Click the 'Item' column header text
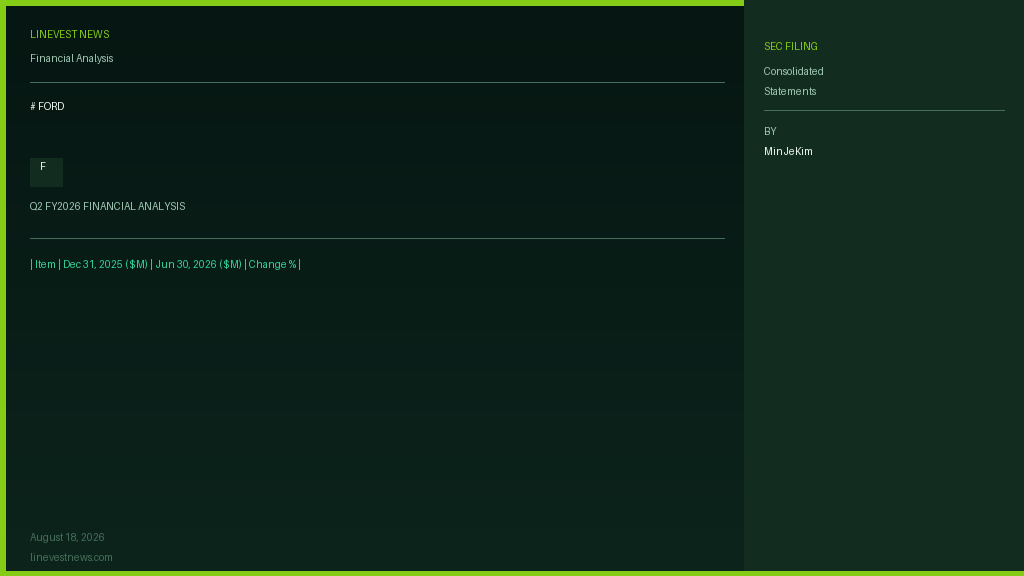 (x=45, y=264)
